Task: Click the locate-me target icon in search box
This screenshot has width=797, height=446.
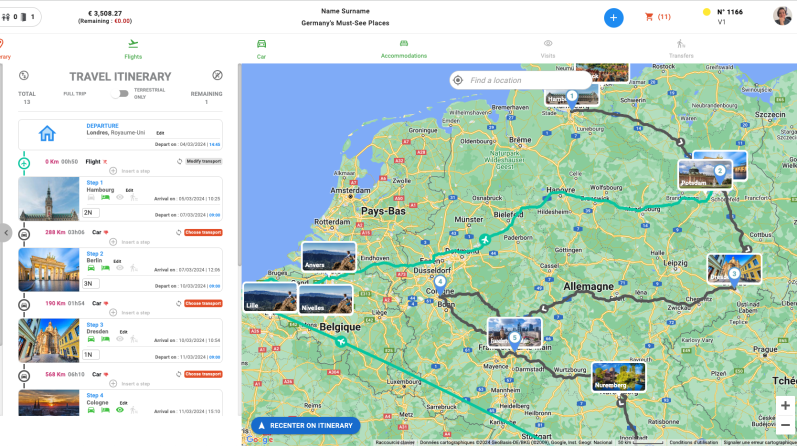Action: pyautogui.click(x=458, y=80)
